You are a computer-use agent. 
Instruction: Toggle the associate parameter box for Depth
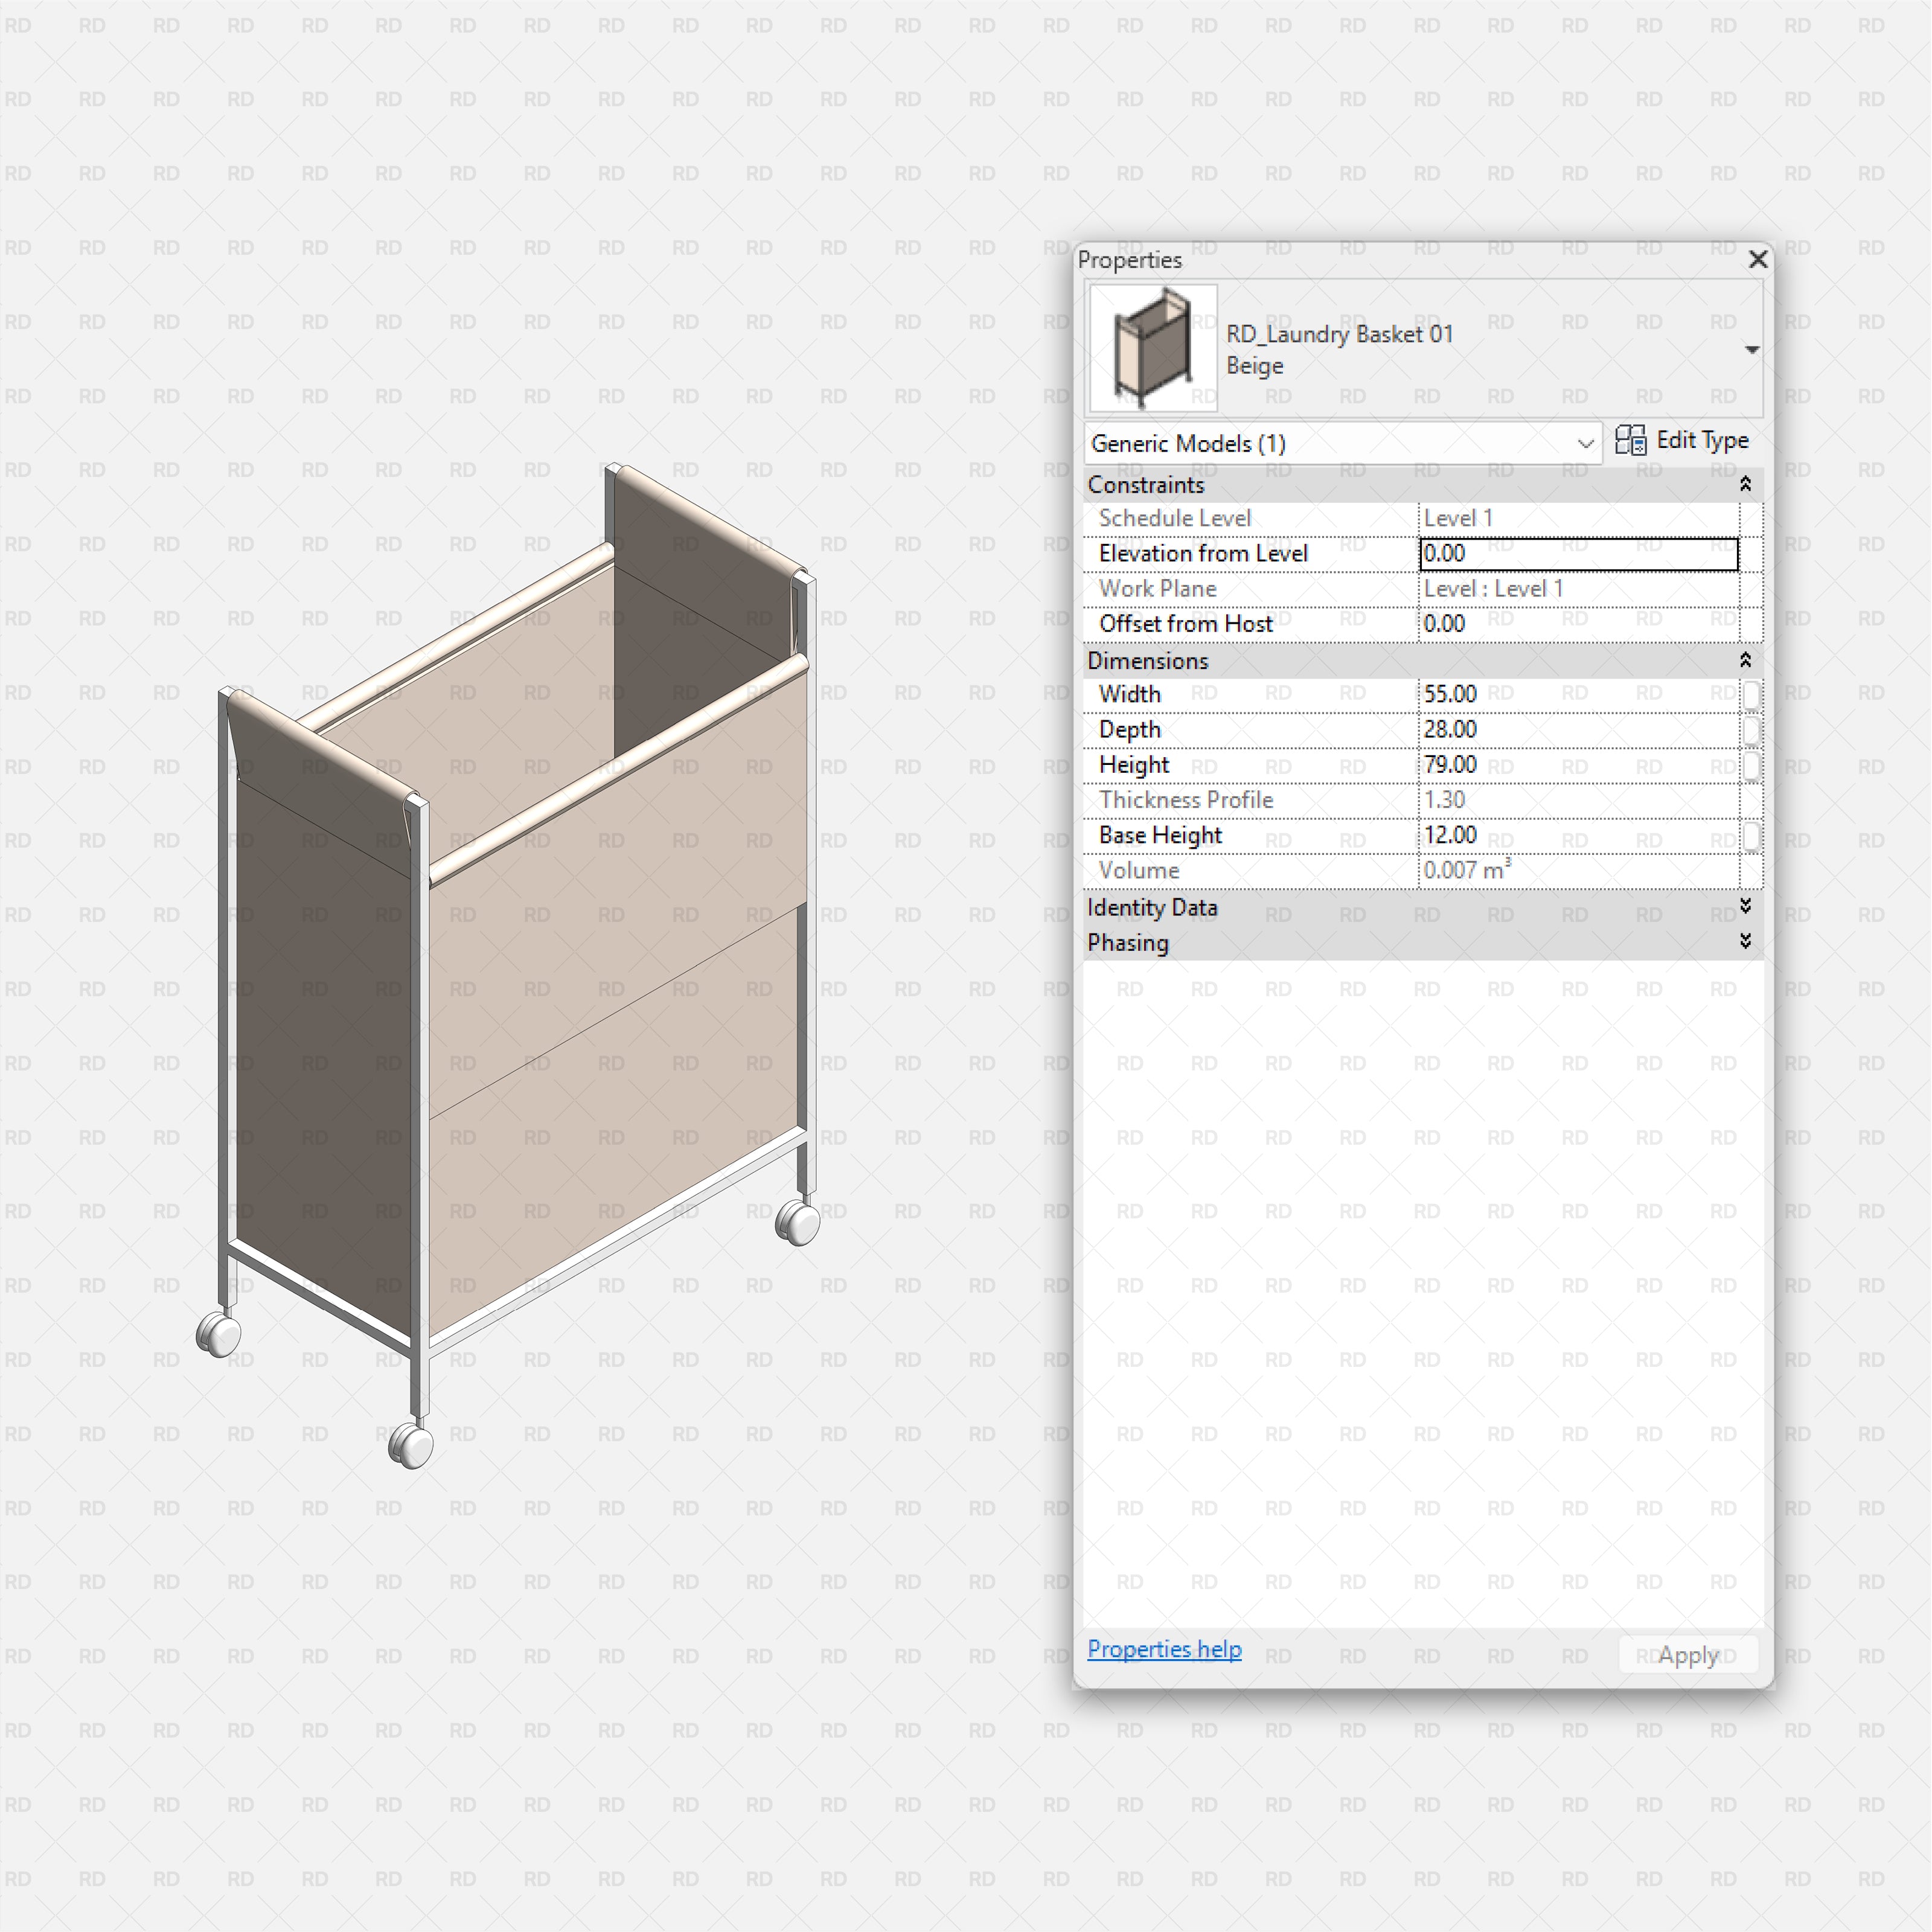pos(1753,730)
